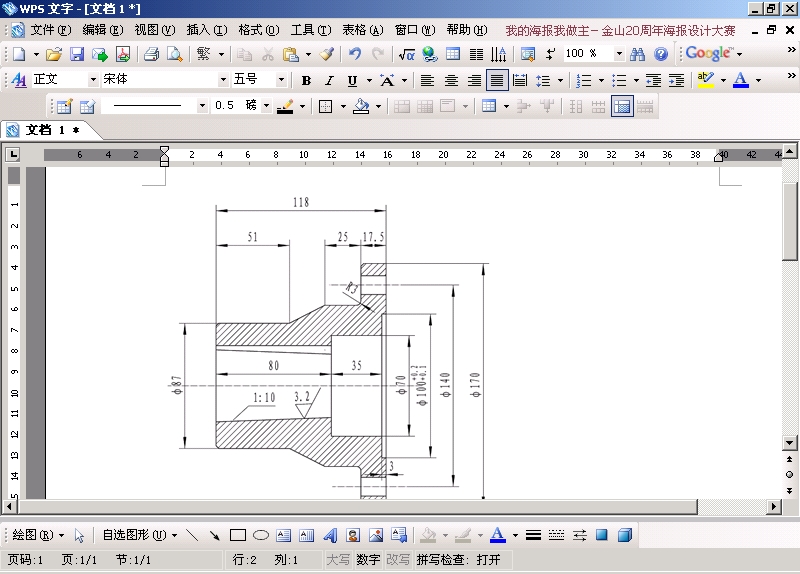Convert to traditional Chinese 繁 button
This screenshot has height=574, width=800.
tap(203, 54)
